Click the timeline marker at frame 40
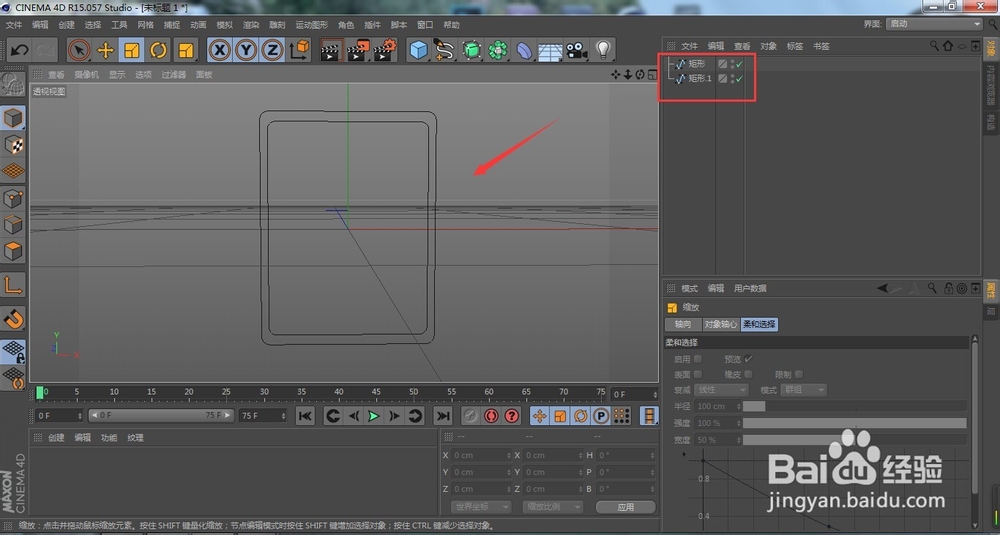This screenshot has width=1000, height=535. [x=339, y=392]
